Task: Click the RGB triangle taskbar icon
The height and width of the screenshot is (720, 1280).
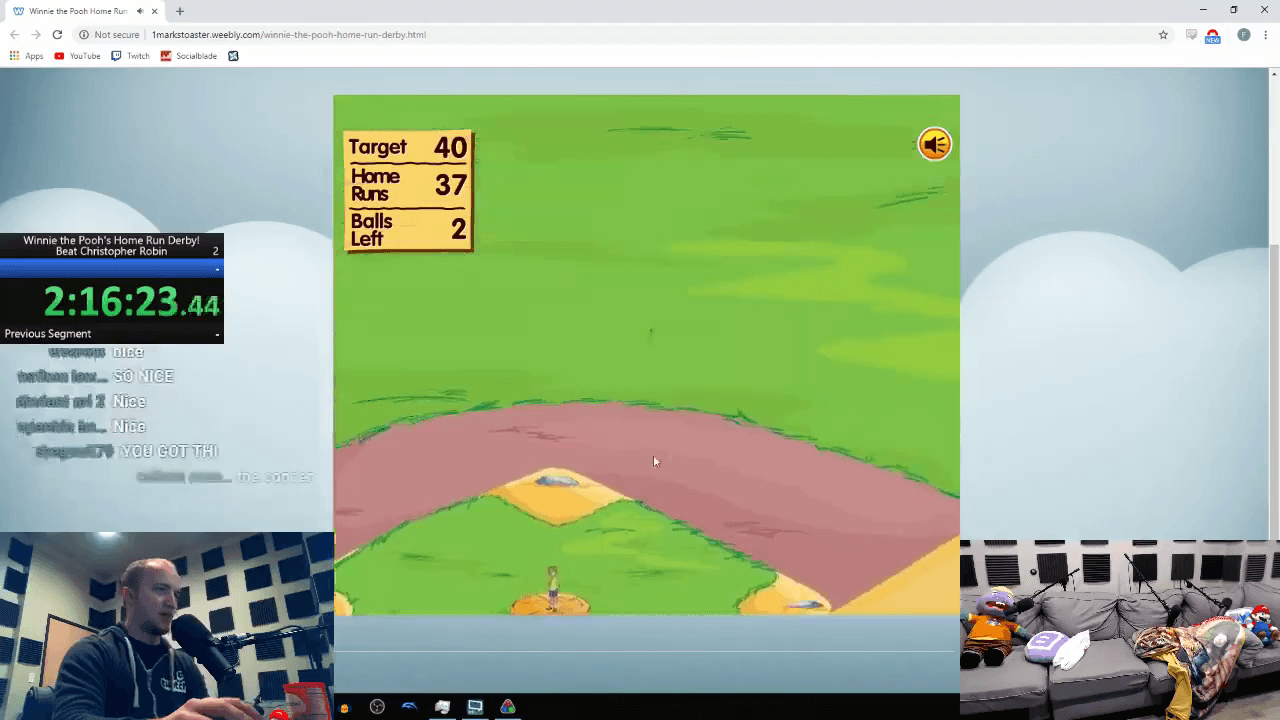Action: point(508,707)
